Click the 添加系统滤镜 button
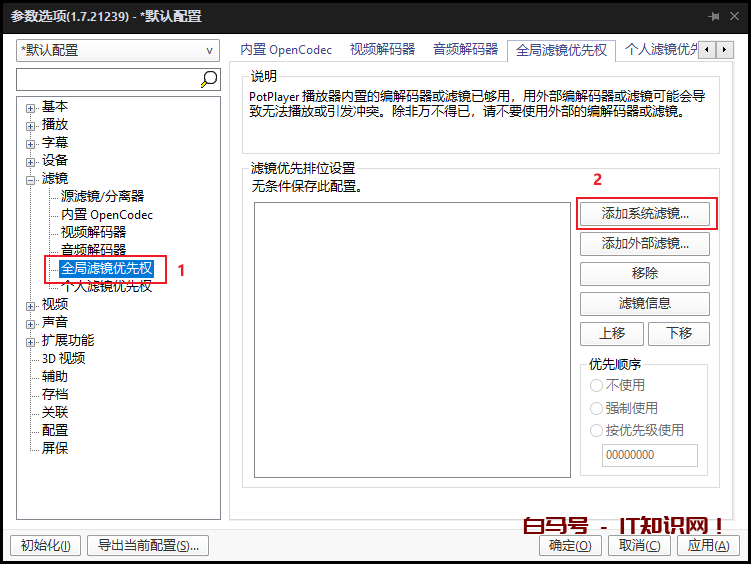The width and height of the screenshot is (751, 564). tap(645, 214)
